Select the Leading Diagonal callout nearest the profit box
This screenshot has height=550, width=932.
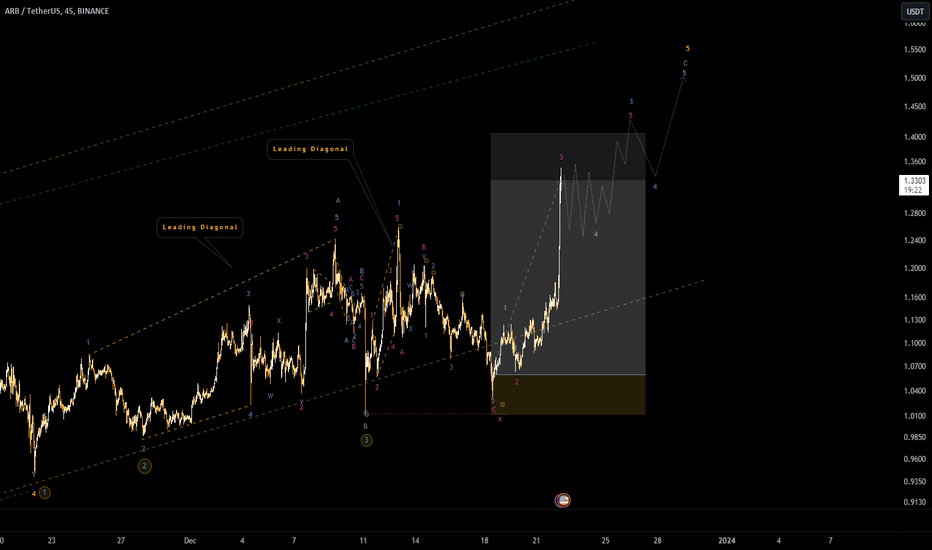310,149
